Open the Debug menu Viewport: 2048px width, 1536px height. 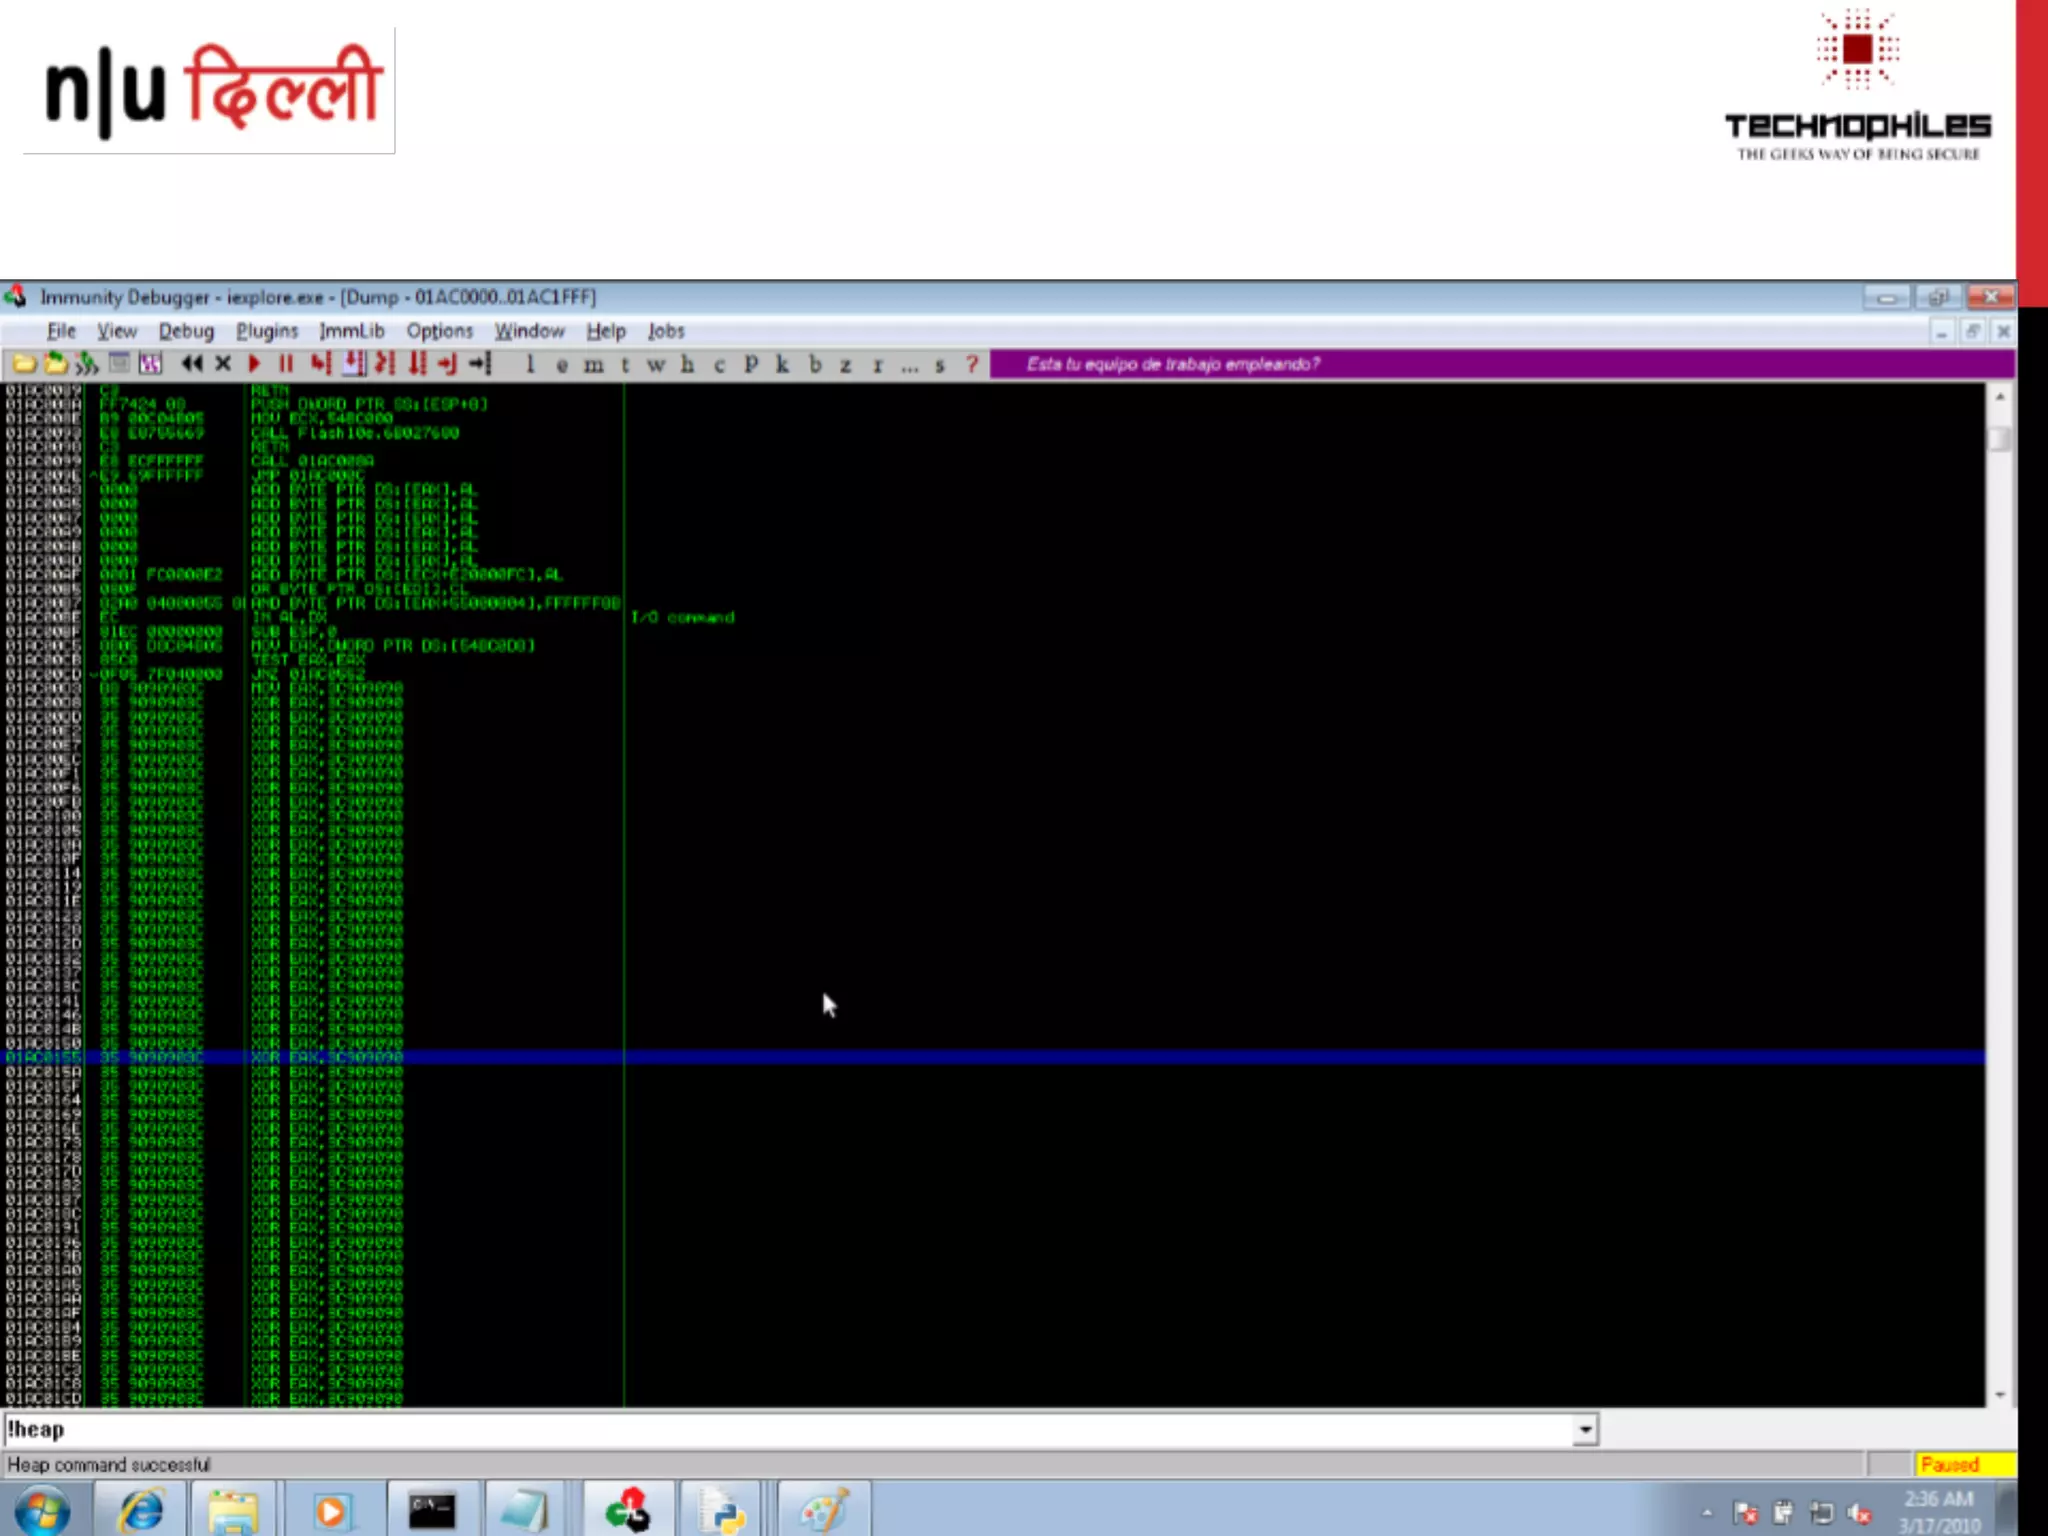[x=186, y=331]
